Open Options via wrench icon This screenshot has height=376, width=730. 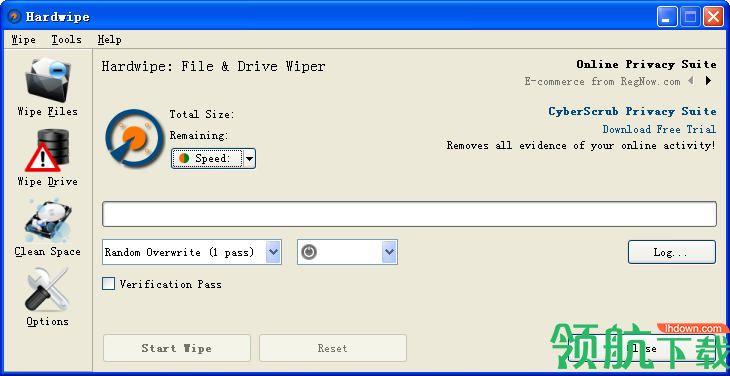47,289
